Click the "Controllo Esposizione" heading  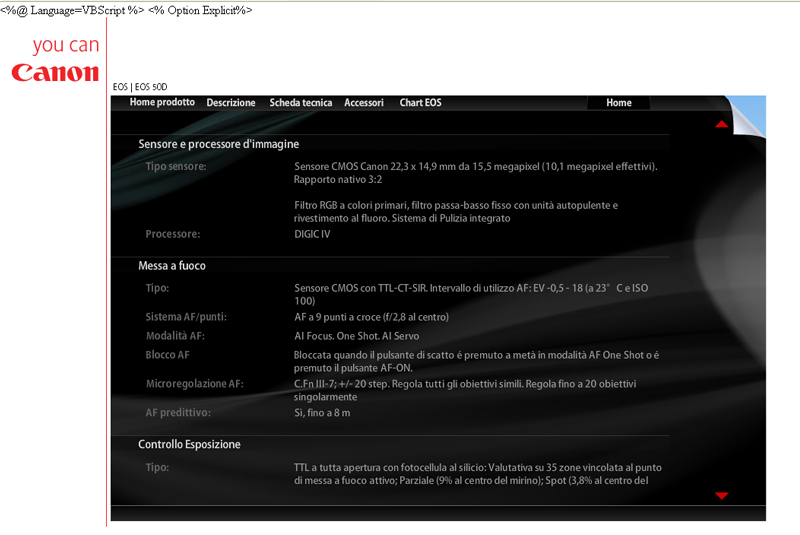pyautogui.click(x=189, y=444)
